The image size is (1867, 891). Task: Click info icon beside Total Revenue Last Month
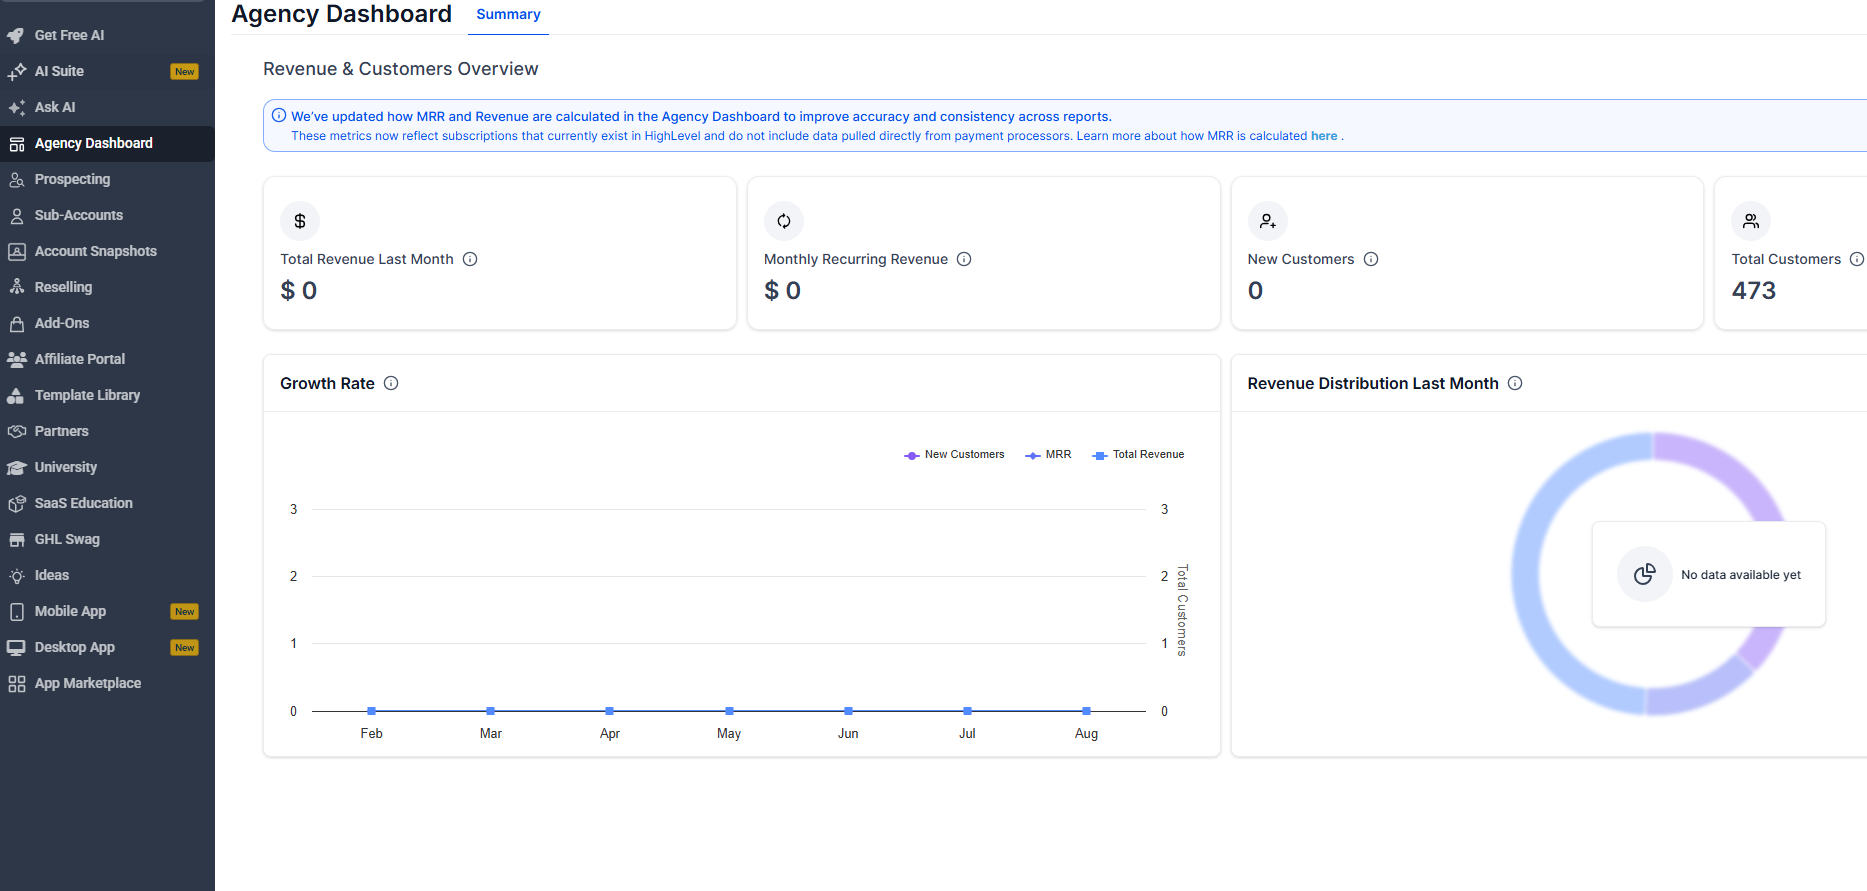coord(470,259)
